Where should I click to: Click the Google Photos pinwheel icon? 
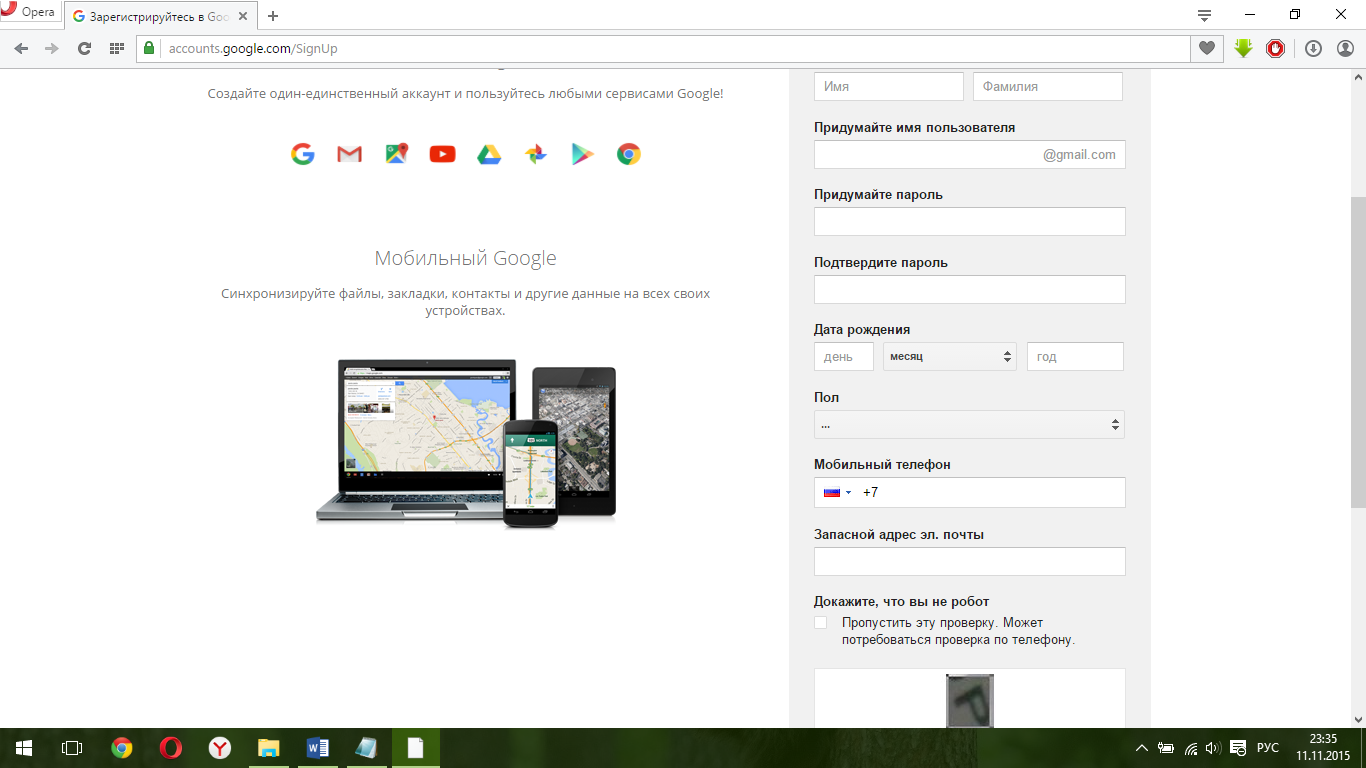pyautogui.click(x=536, y=154)
